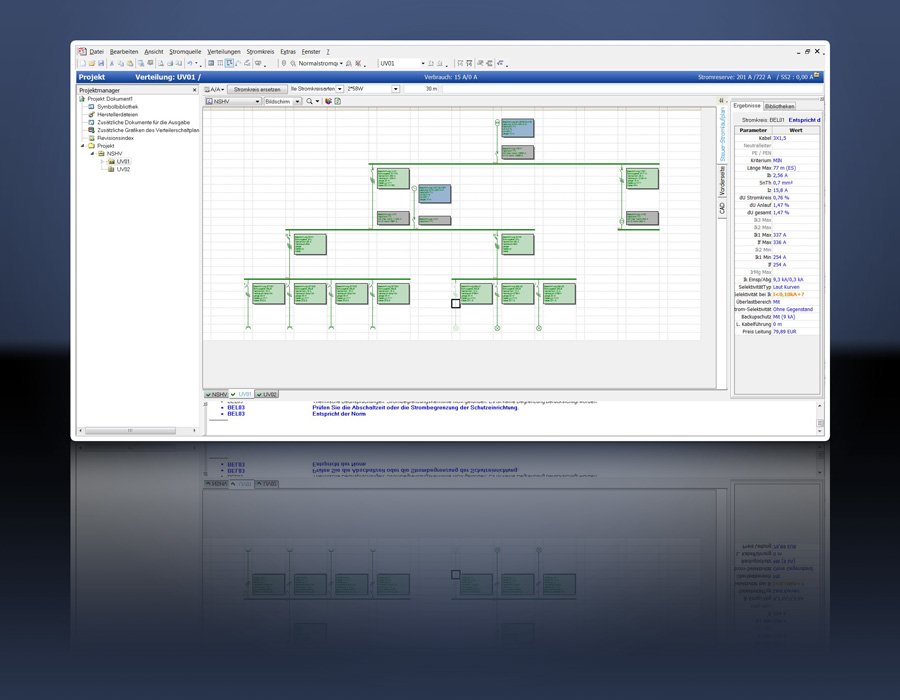The width and height of the screenshot is (900, 700).
Task: Open the Stromkreisarten dropdown
Action: (340, 89)
